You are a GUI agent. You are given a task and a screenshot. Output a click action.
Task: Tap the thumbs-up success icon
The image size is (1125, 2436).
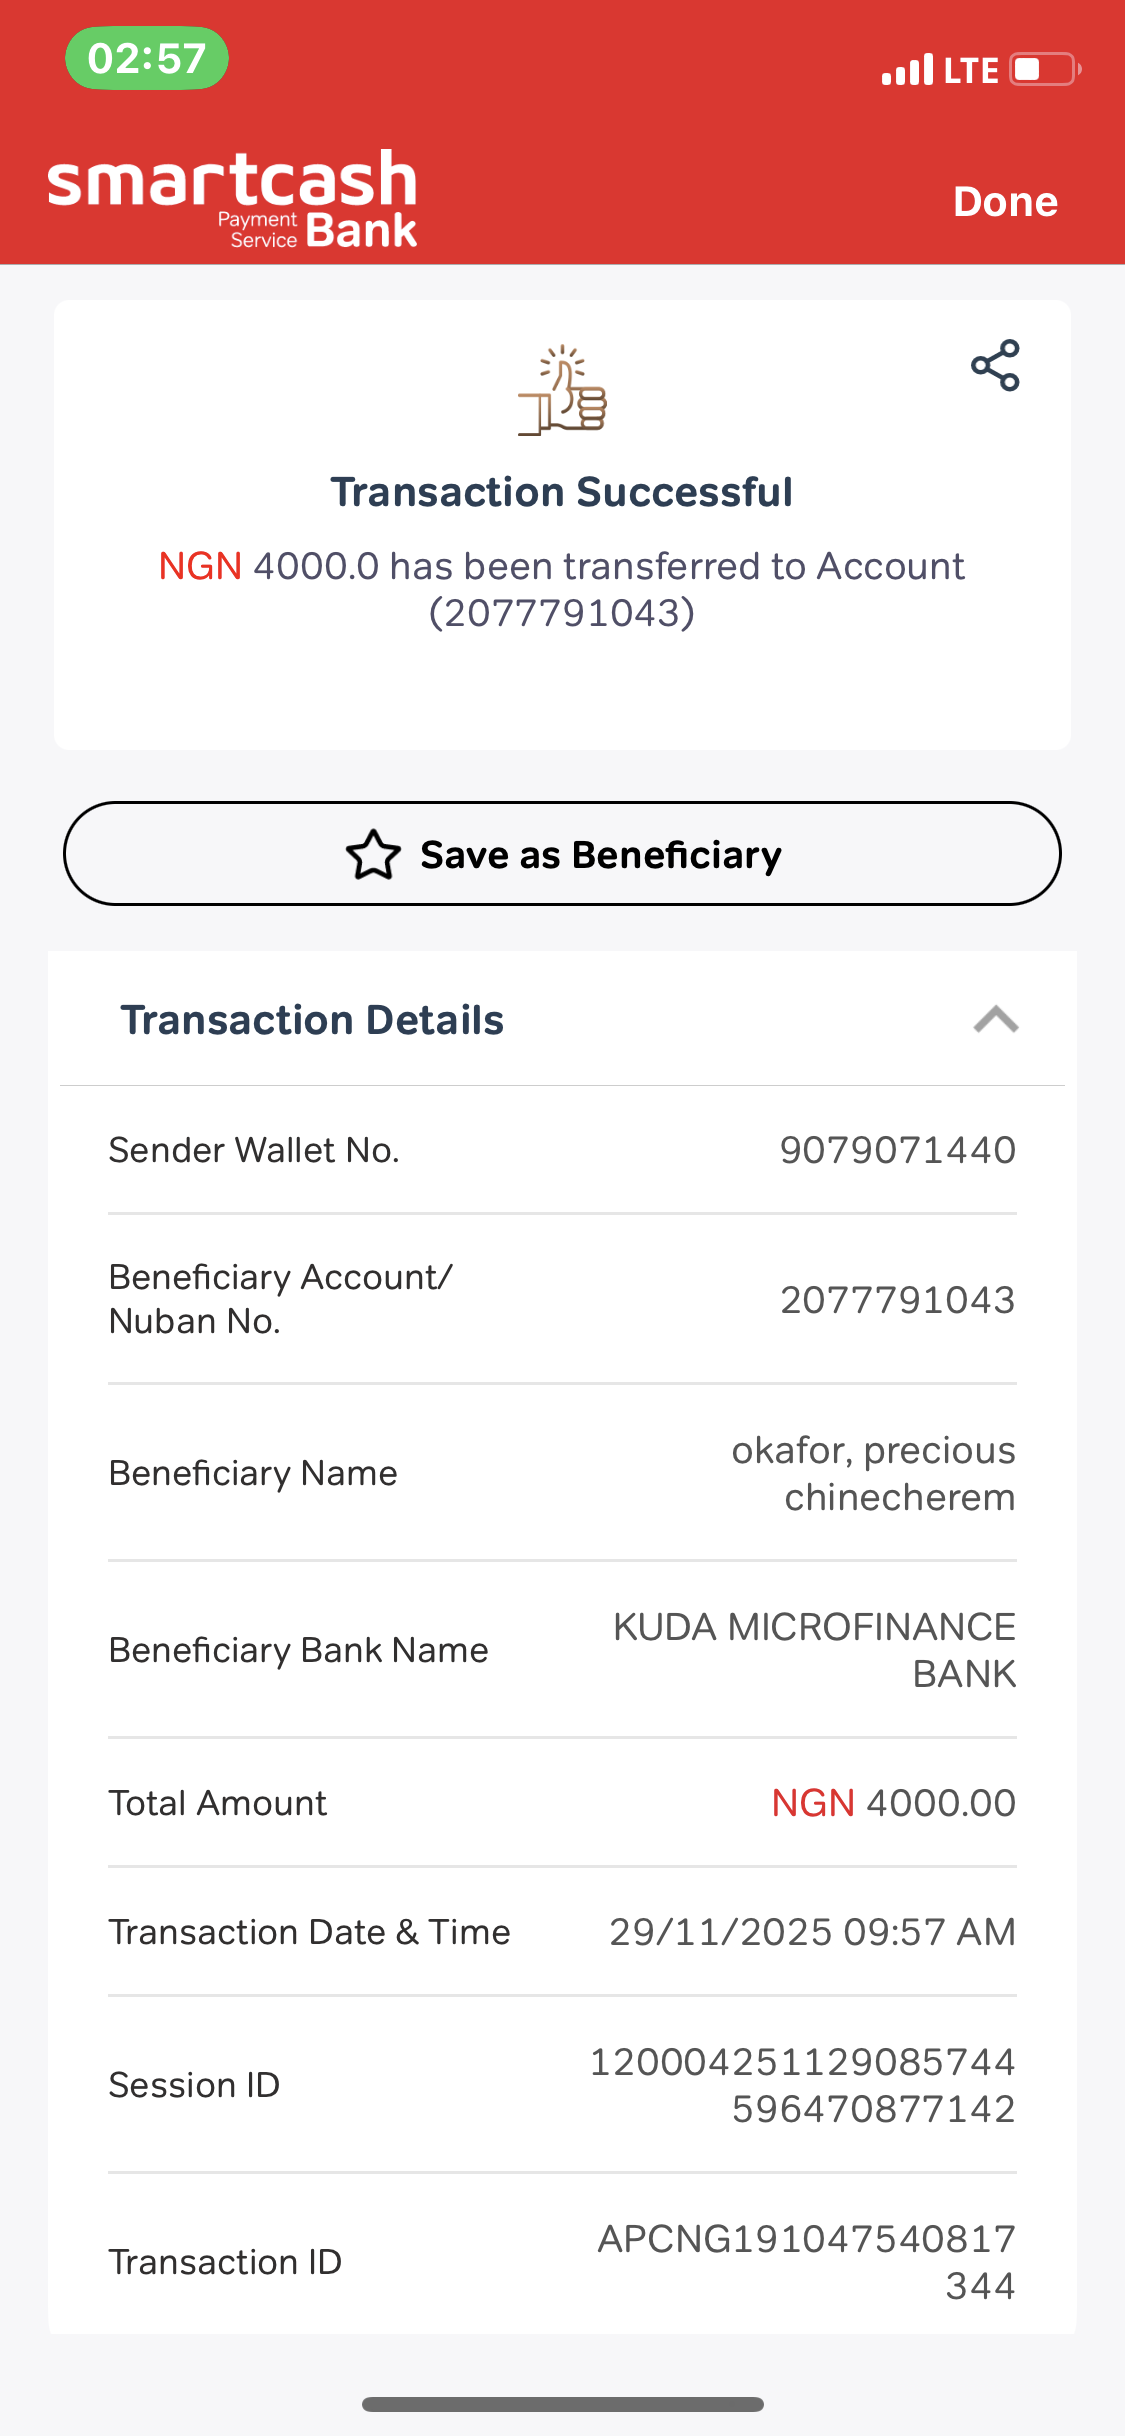[563, 390]
